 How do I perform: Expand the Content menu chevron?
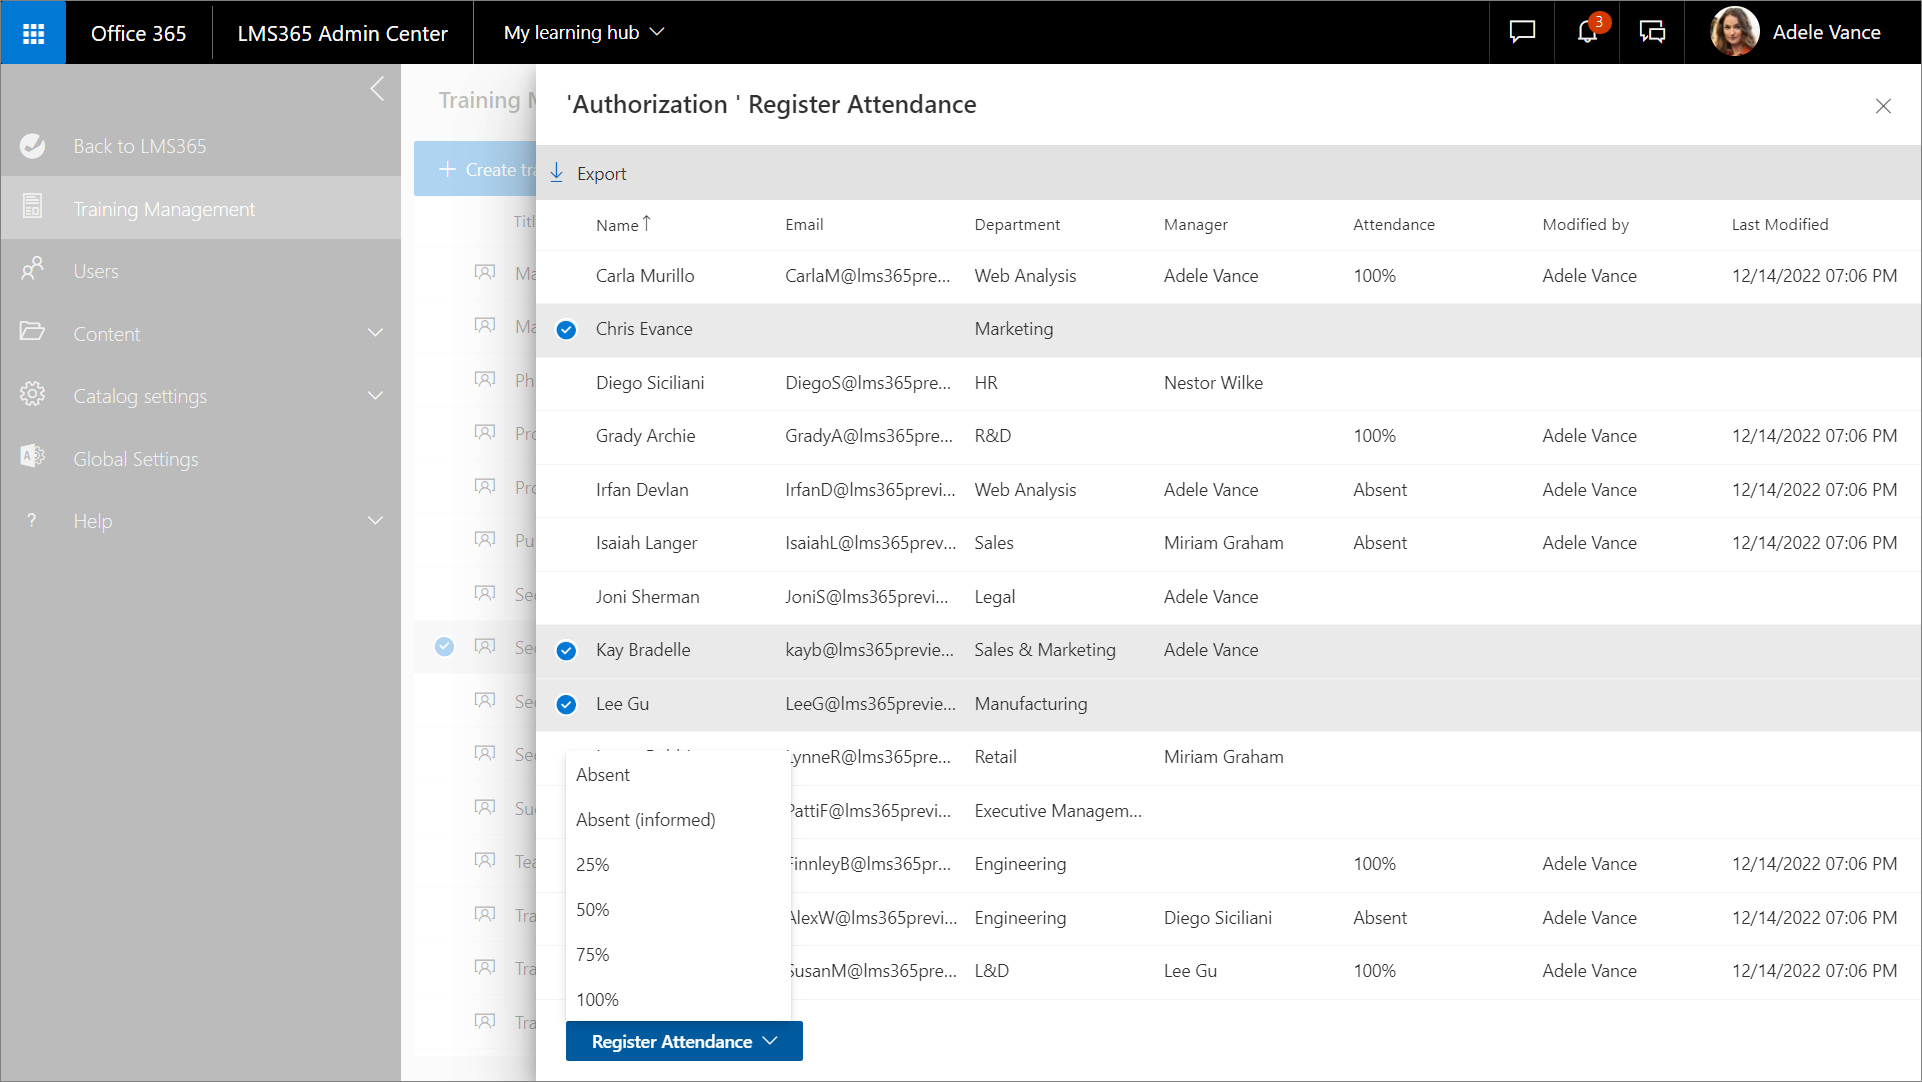[x=375, y=333]
